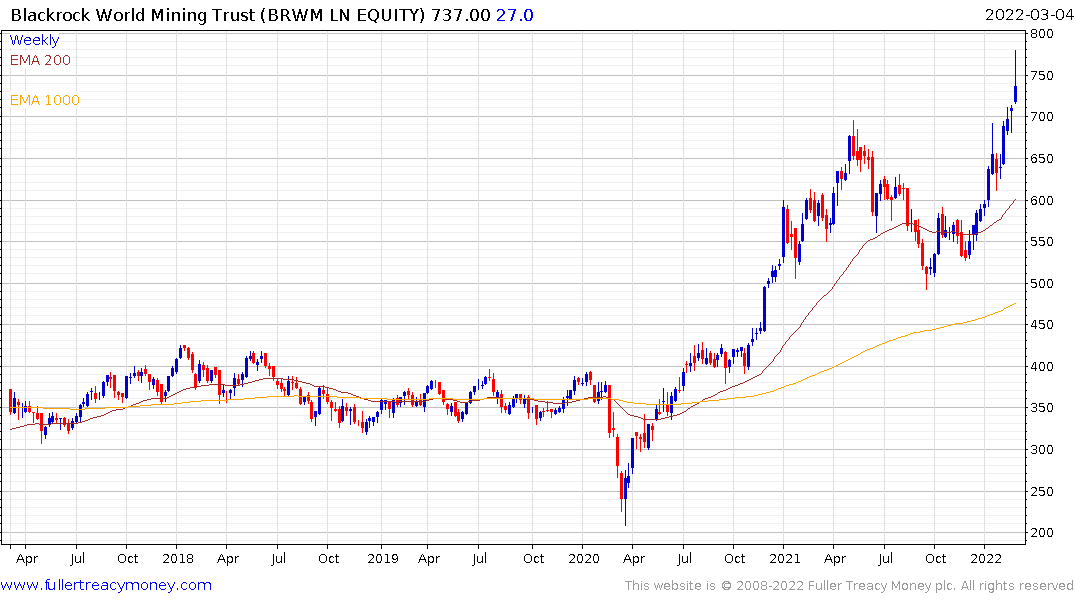The width and height of the screenshot is (1075, 600).
Task: Click the date 2022-03-04
Action: coord(1028,15)
